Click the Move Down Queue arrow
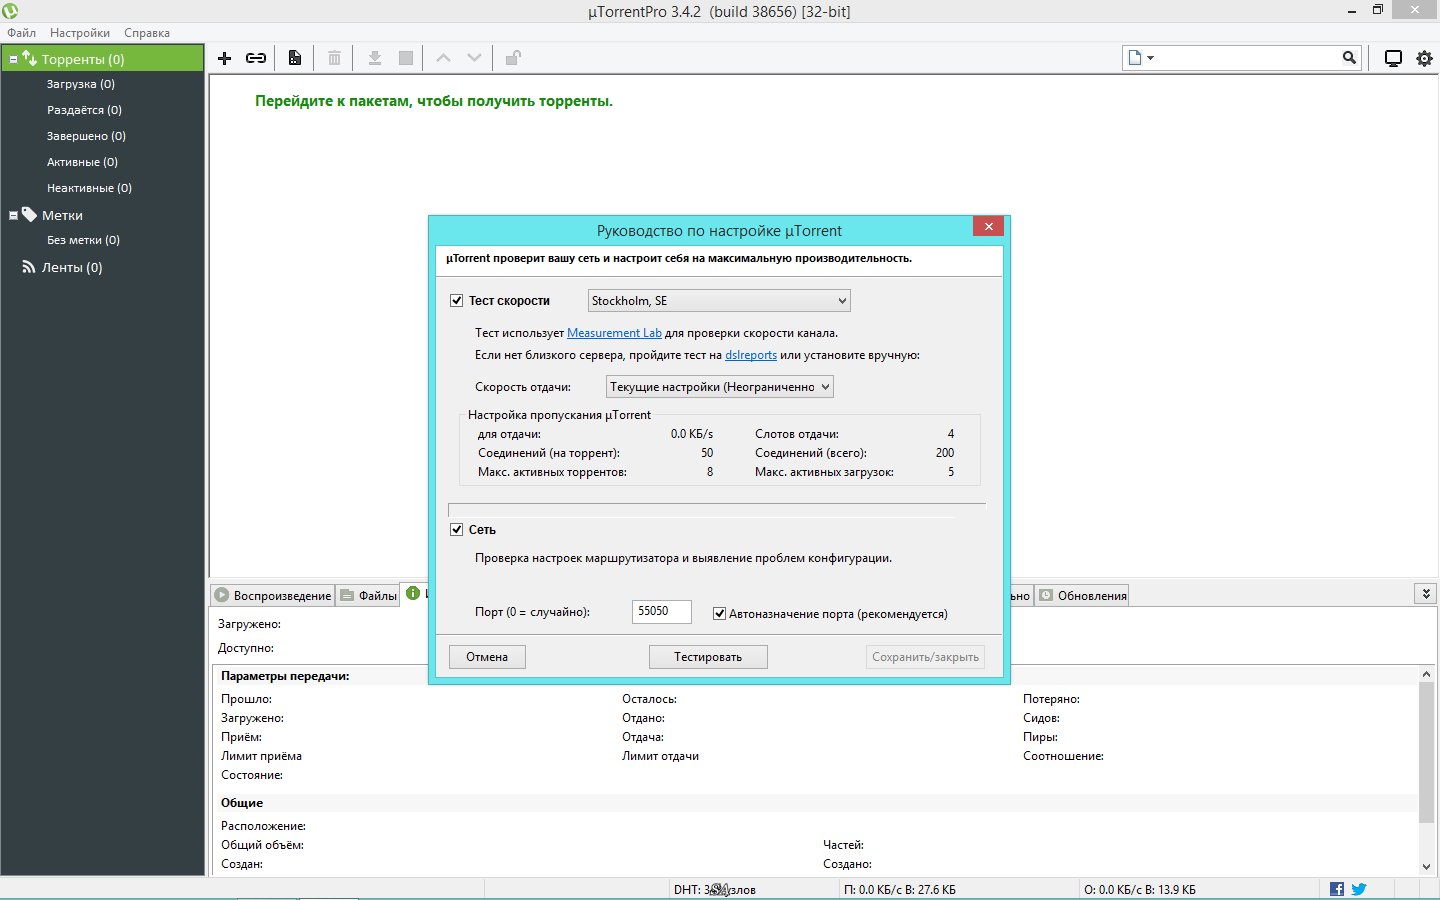Screen dimensions: 1440x900 pyautogui.click(x=474, y=58)
